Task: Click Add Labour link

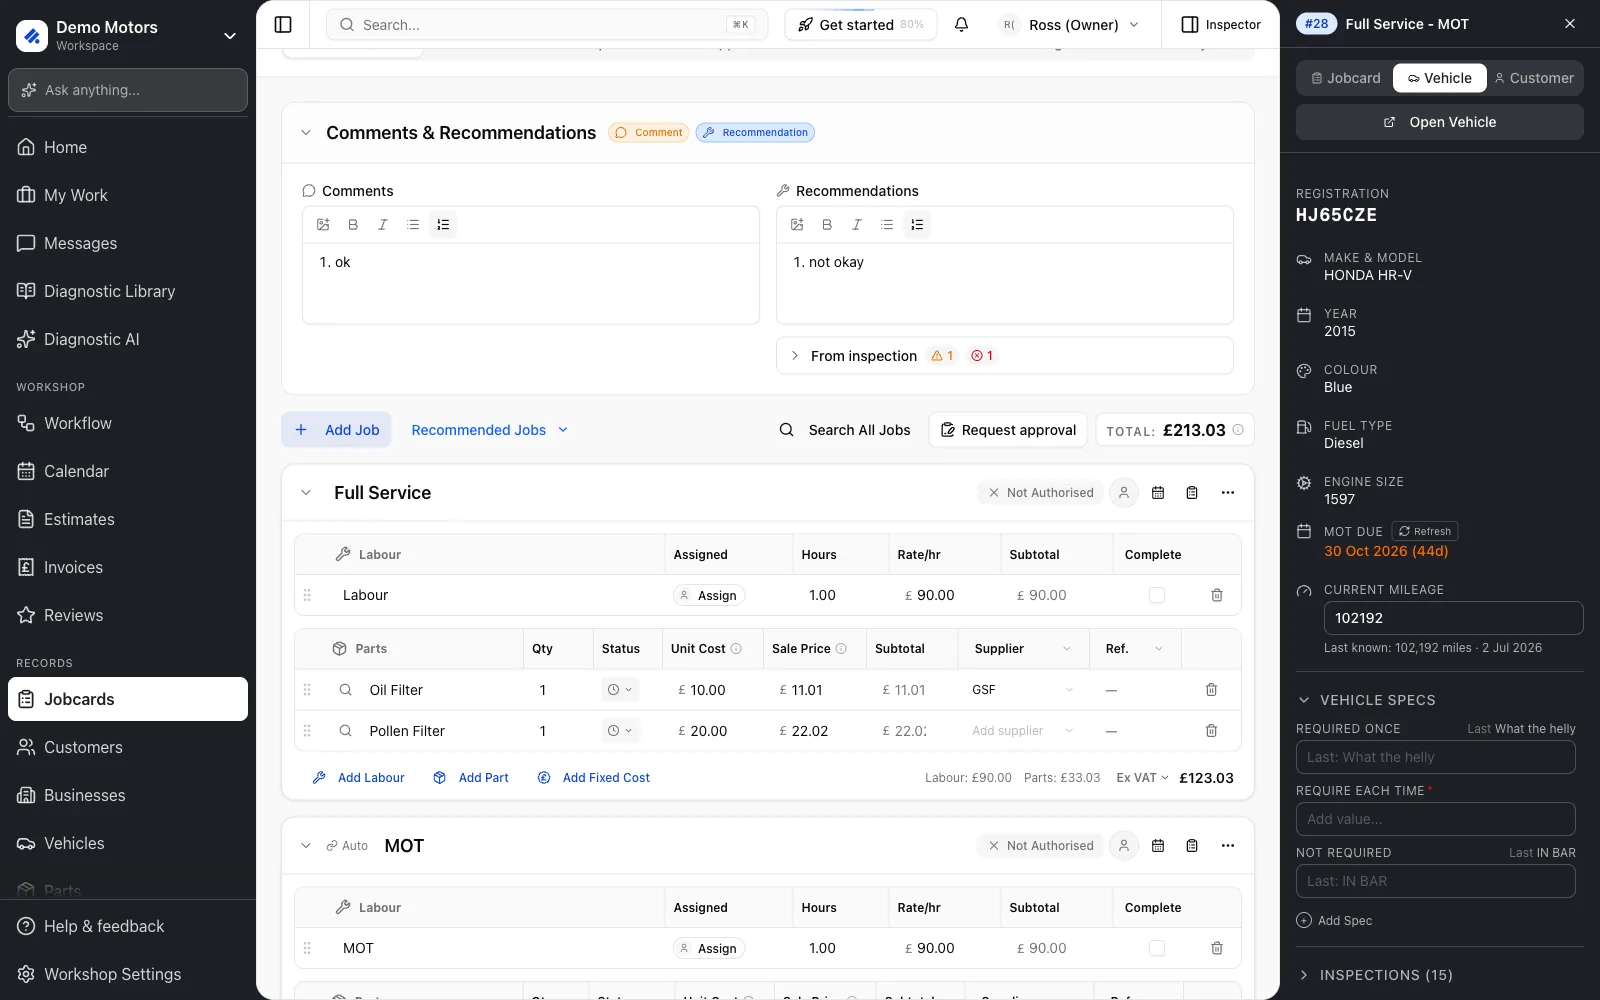Action: coord(359,778)
